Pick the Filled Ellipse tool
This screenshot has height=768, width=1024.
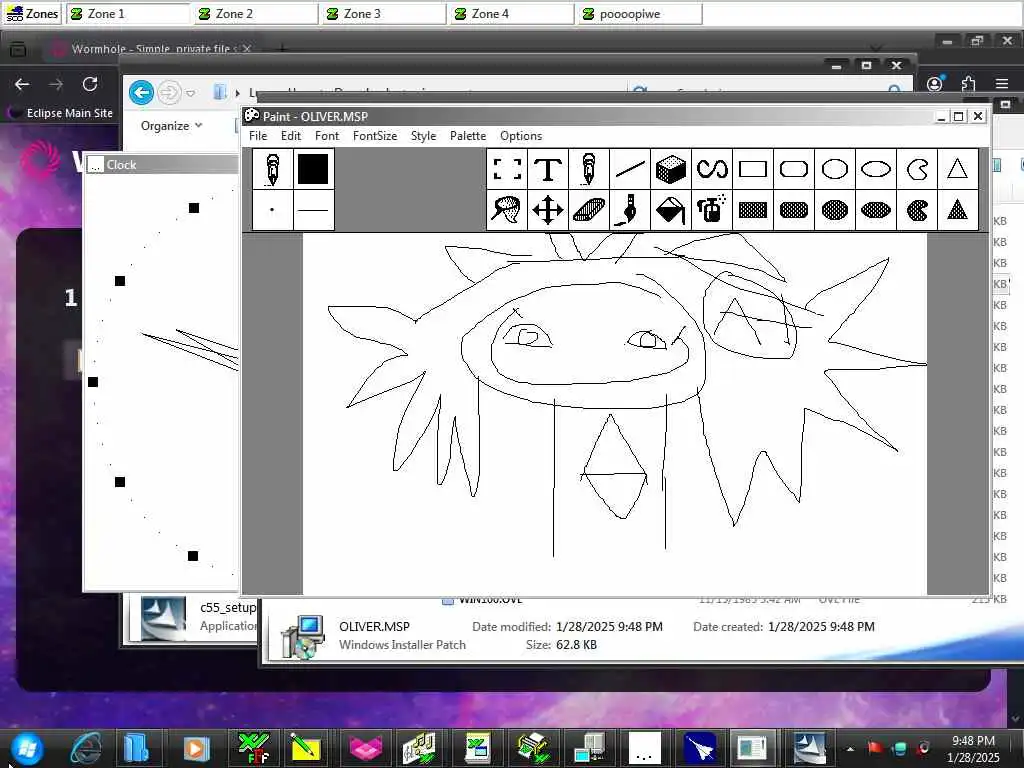point(876,210)
